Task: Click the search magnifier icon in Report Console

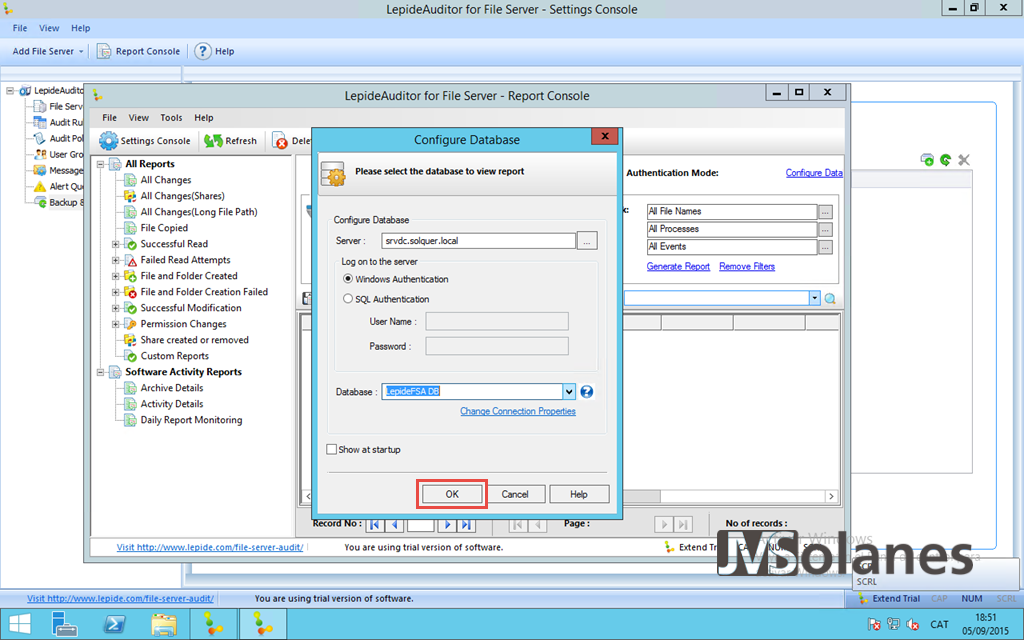Action: pyautogui.click(x=830, y=299)
